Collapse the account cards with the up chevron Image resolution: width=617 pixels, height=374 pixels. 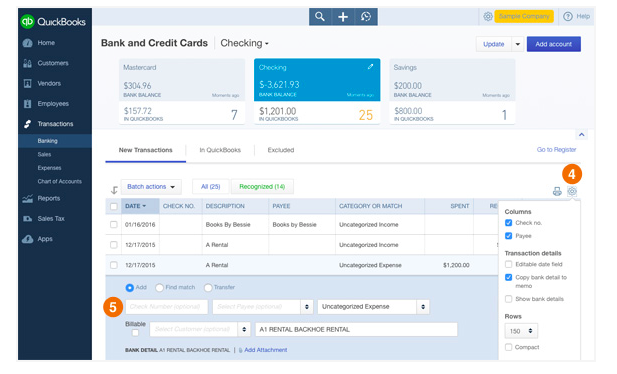click(x=581, y=135)
